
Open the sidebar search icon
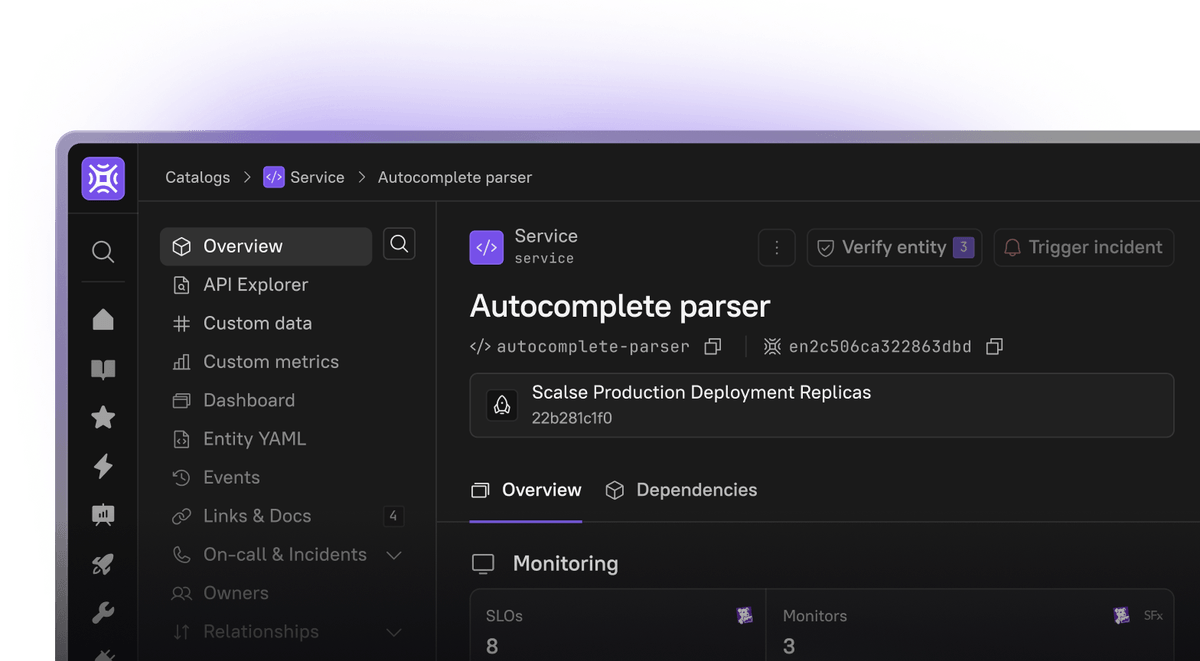(103, 252)
